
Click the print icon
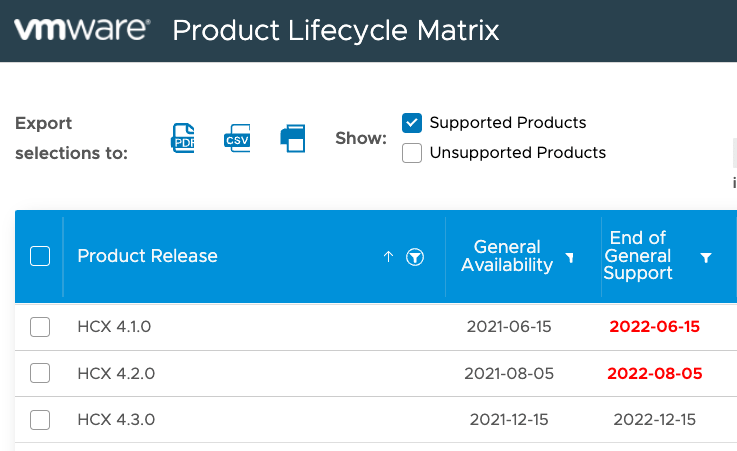coord(292,138)
